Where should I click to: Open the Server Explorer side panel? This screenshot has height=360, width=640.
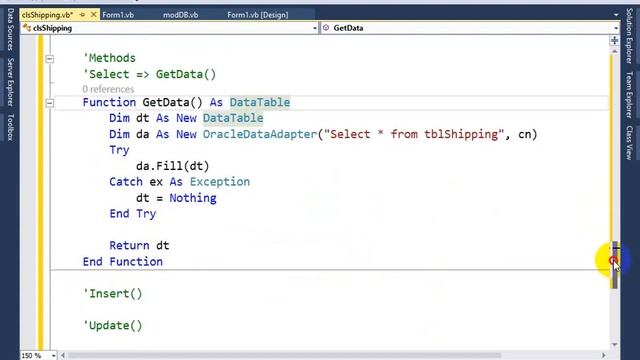tap(11, 82)
